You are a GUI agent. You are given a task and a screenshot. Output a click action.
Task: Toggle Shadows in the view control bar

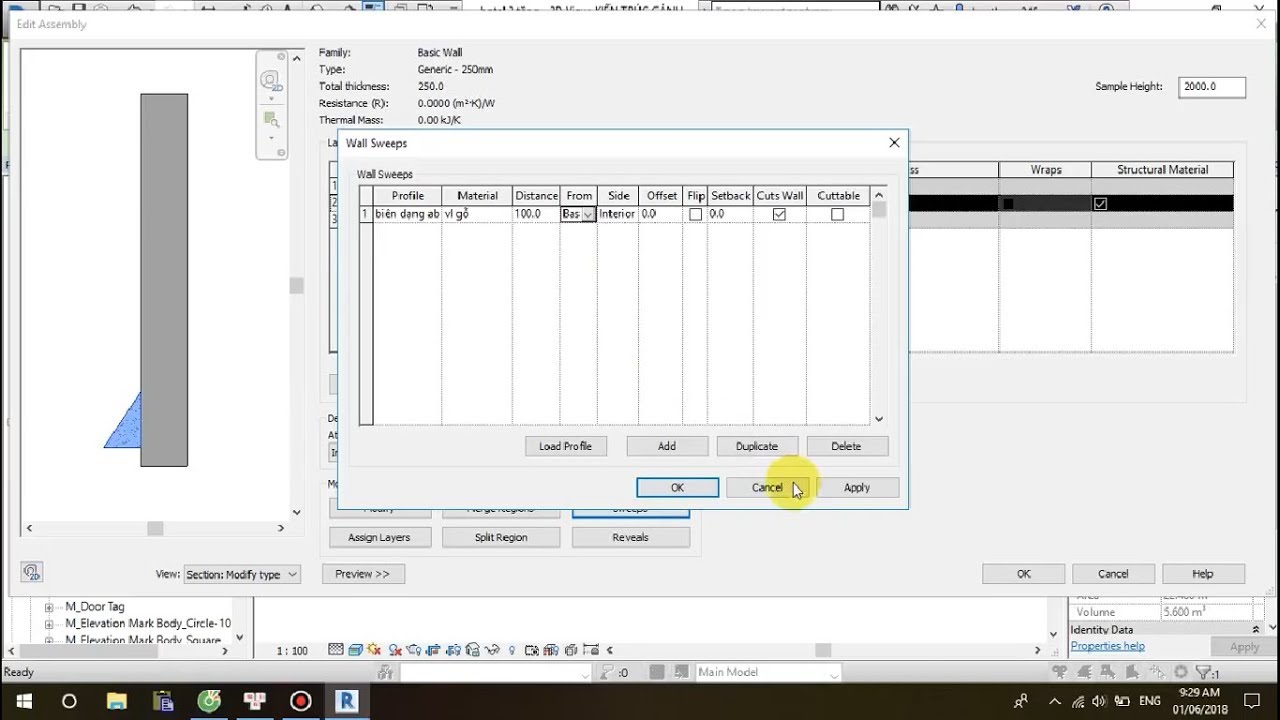pos(395,650)
